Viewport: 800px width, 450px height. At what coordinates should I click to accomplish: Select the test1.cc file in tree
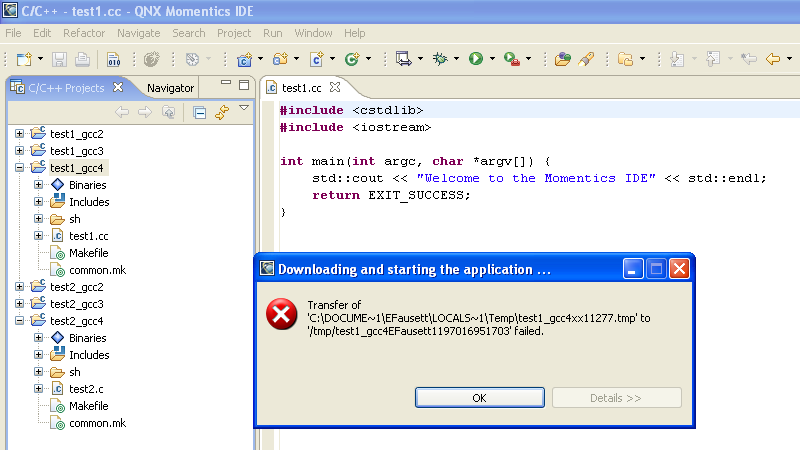click(x=88, y=236)
